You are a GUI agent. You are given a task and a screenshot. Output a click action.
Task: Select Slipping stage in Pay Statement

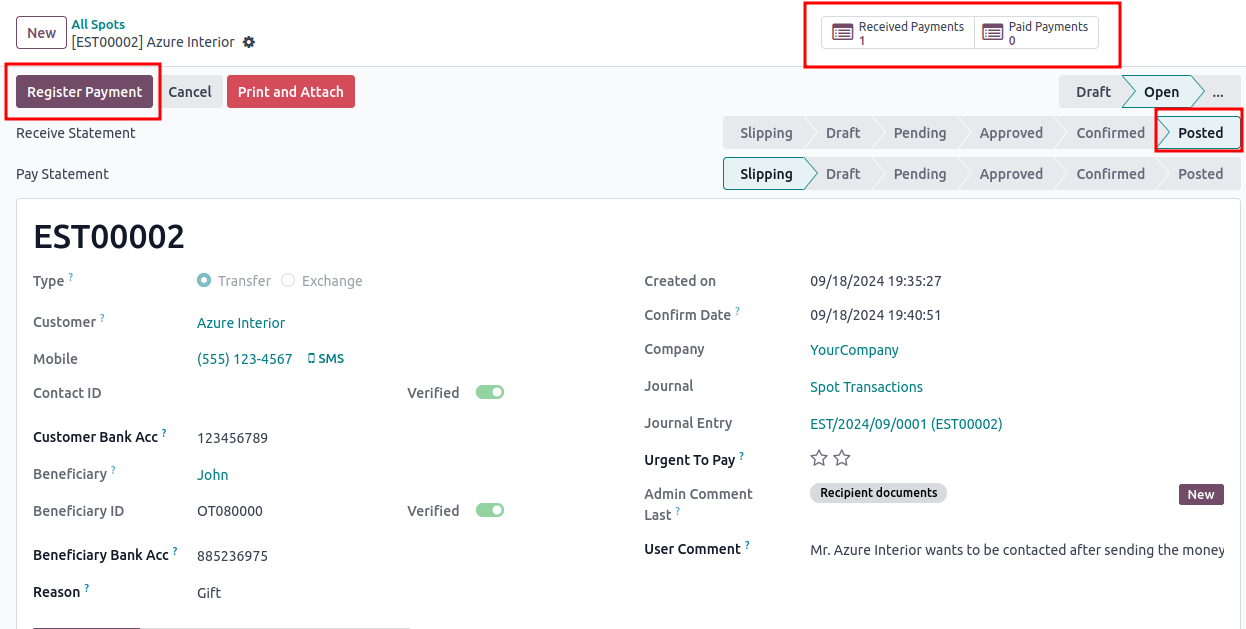pyautogui.click(x=765, y=174)
